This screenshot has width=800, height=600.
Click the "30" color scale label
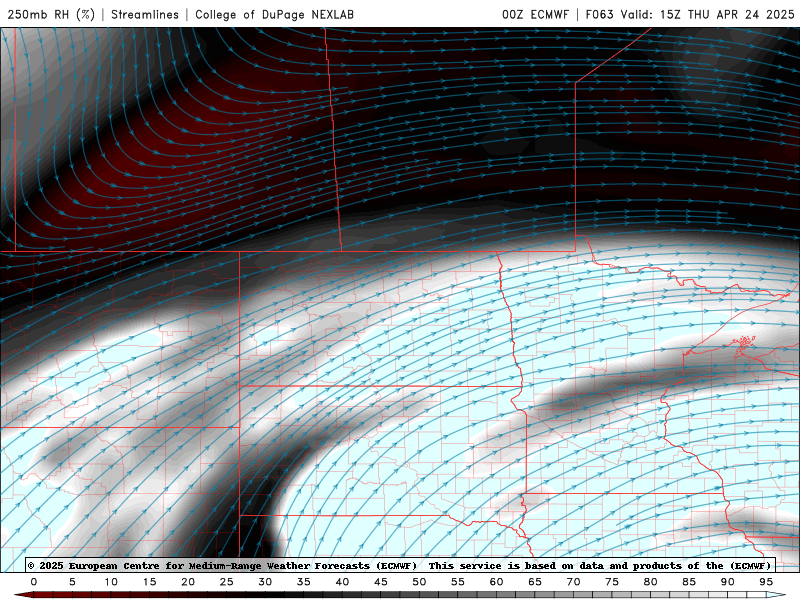(265, 582)
